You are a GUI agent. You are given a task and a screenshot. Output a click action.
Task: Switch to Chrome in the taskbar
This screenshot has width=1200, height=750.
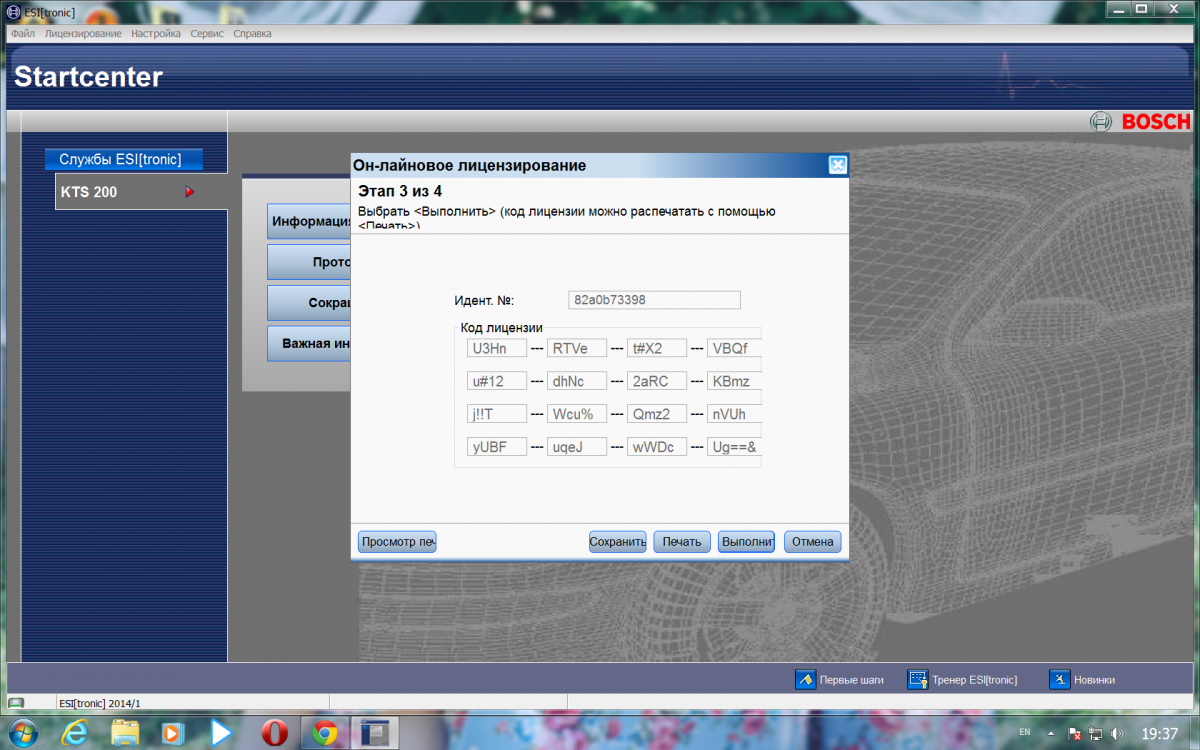coord(324,733)
